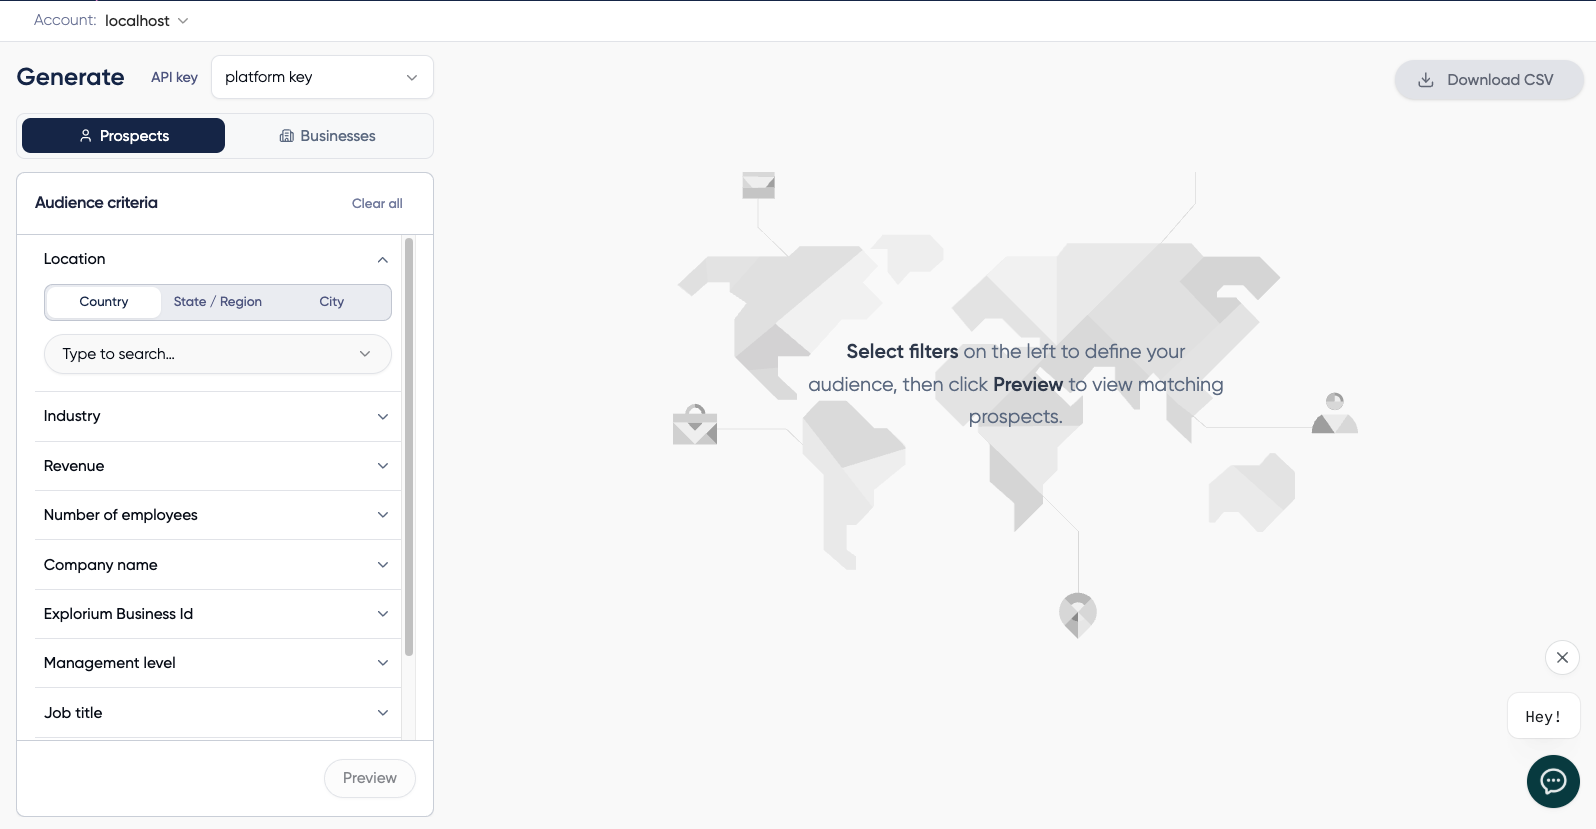Image resolution: width=1596 pixels, height=829 pixels.
Task: Expand the Company name filter
Action: point(216,565)
